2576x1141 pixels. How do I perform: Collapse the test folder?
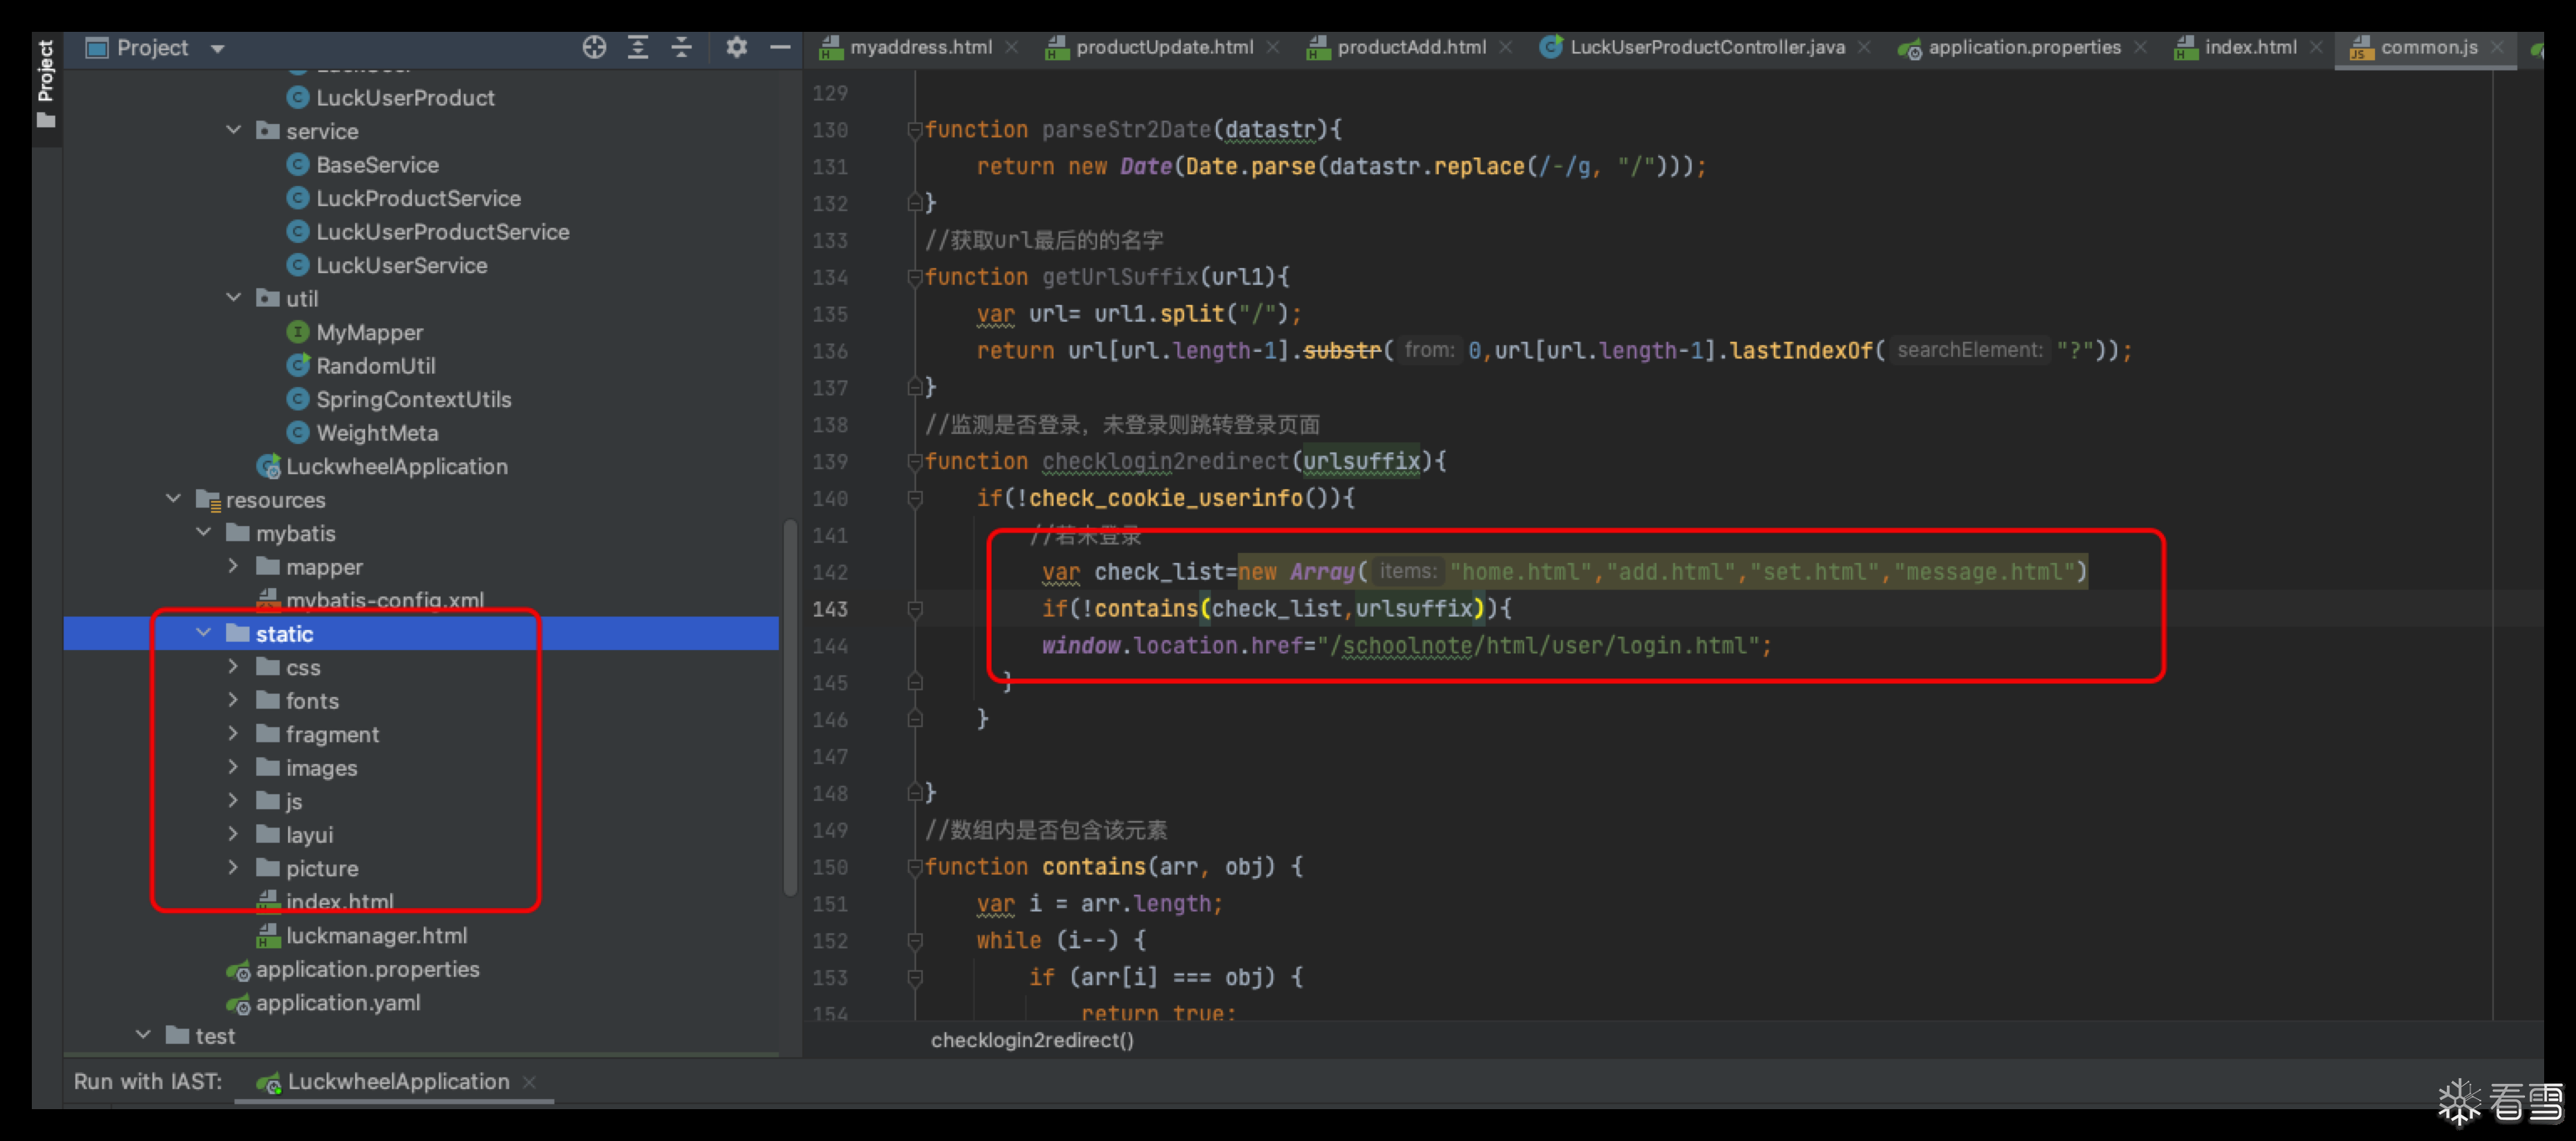coord(144,1035)
